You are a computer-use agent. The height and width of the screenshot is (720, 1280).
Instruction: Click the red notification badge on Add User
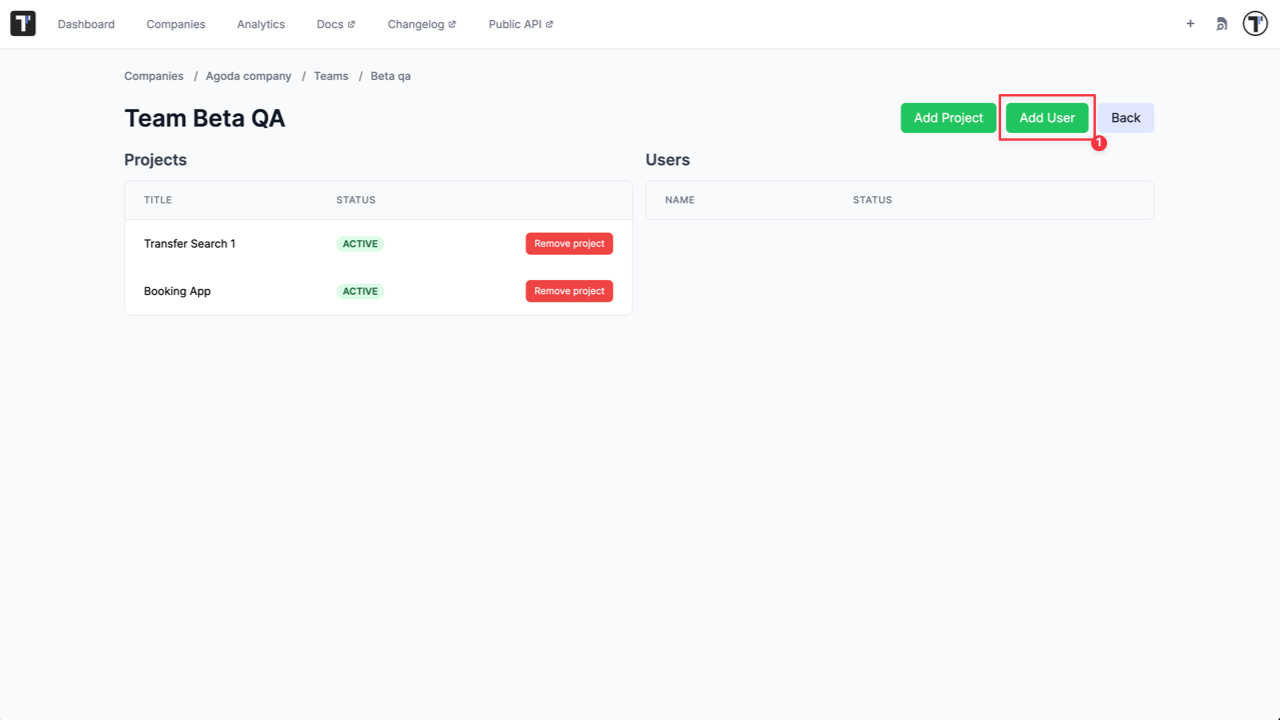(x=1099, y=142)
